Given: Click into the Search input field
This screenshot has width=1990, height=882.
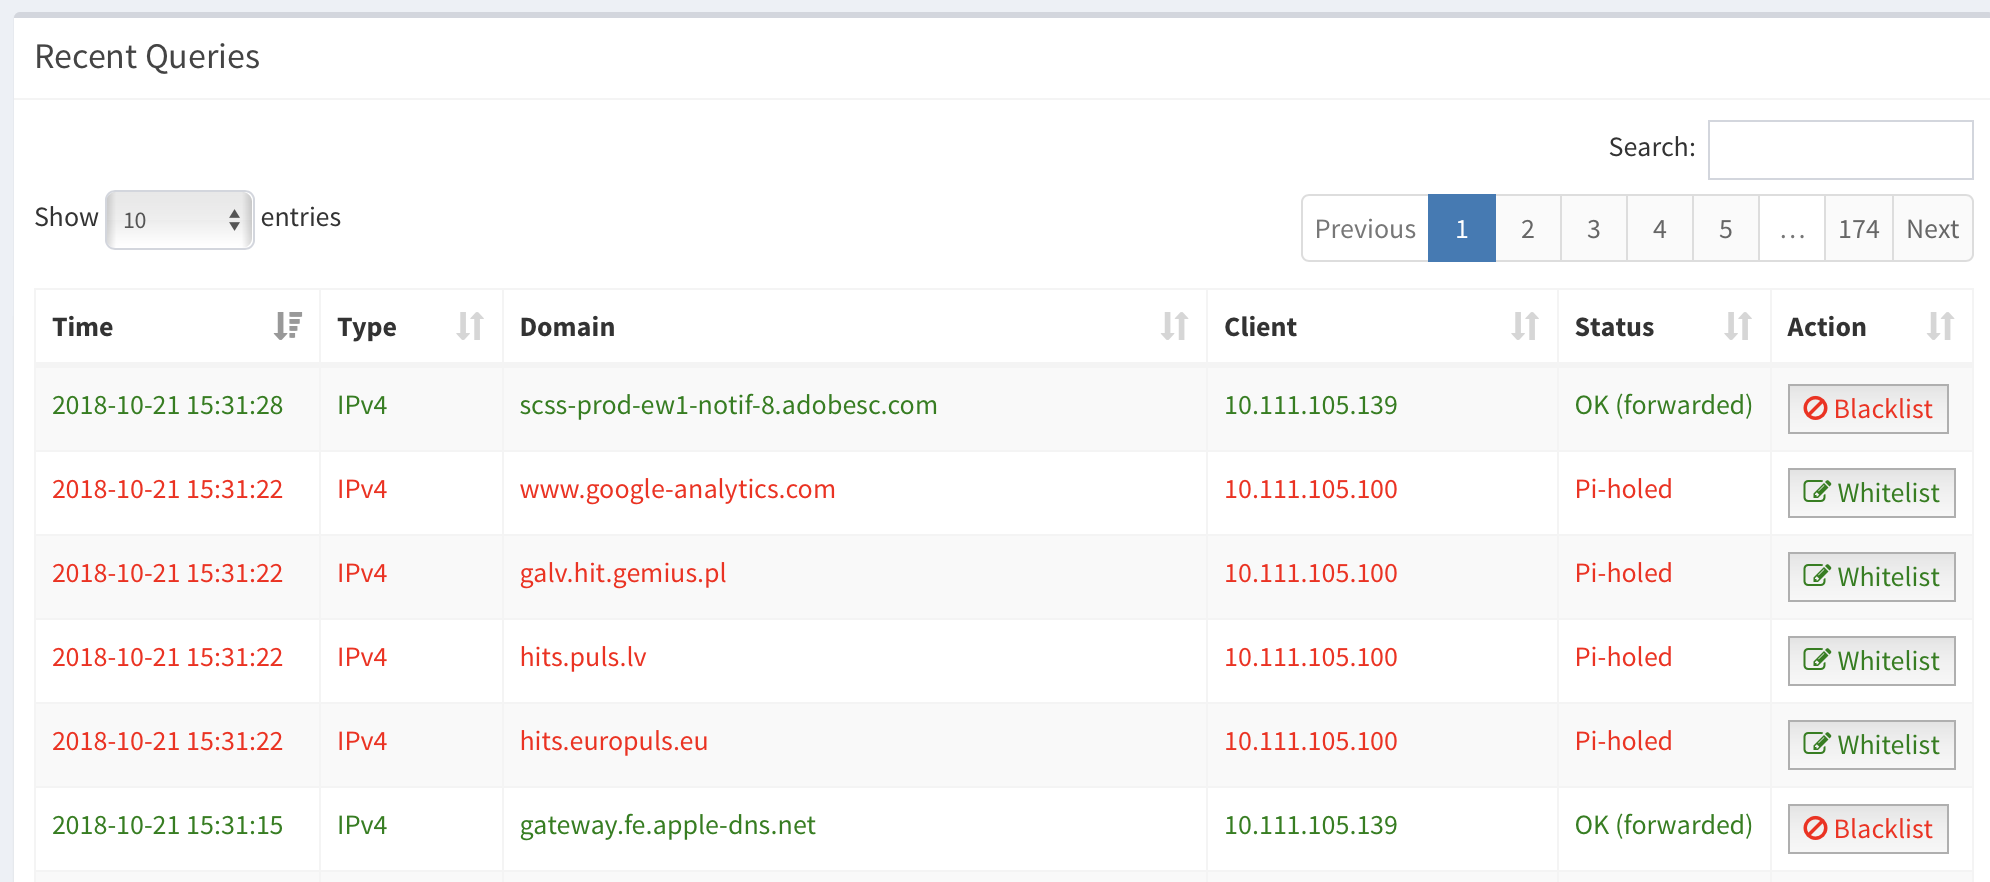Looking at the screenshot, I should [x=1840, y=149].
